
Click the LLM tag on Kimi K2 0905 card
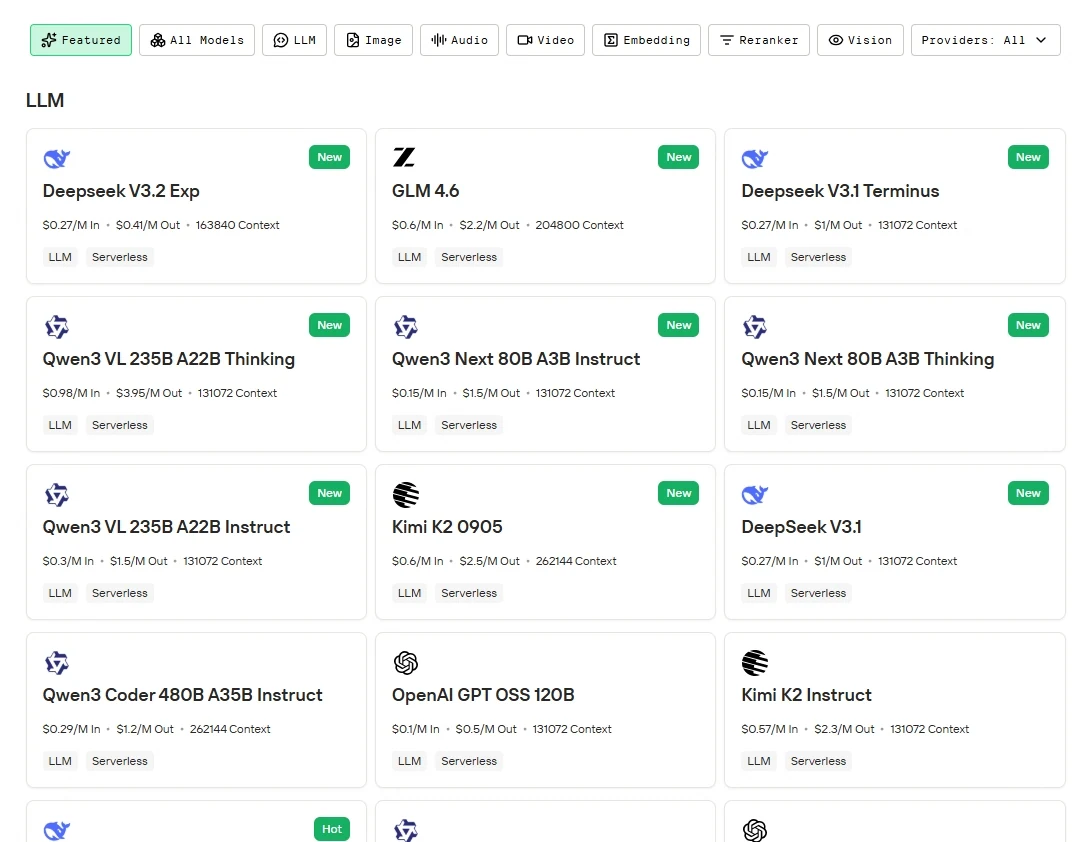pyautogui.click(x=409, y=593)
